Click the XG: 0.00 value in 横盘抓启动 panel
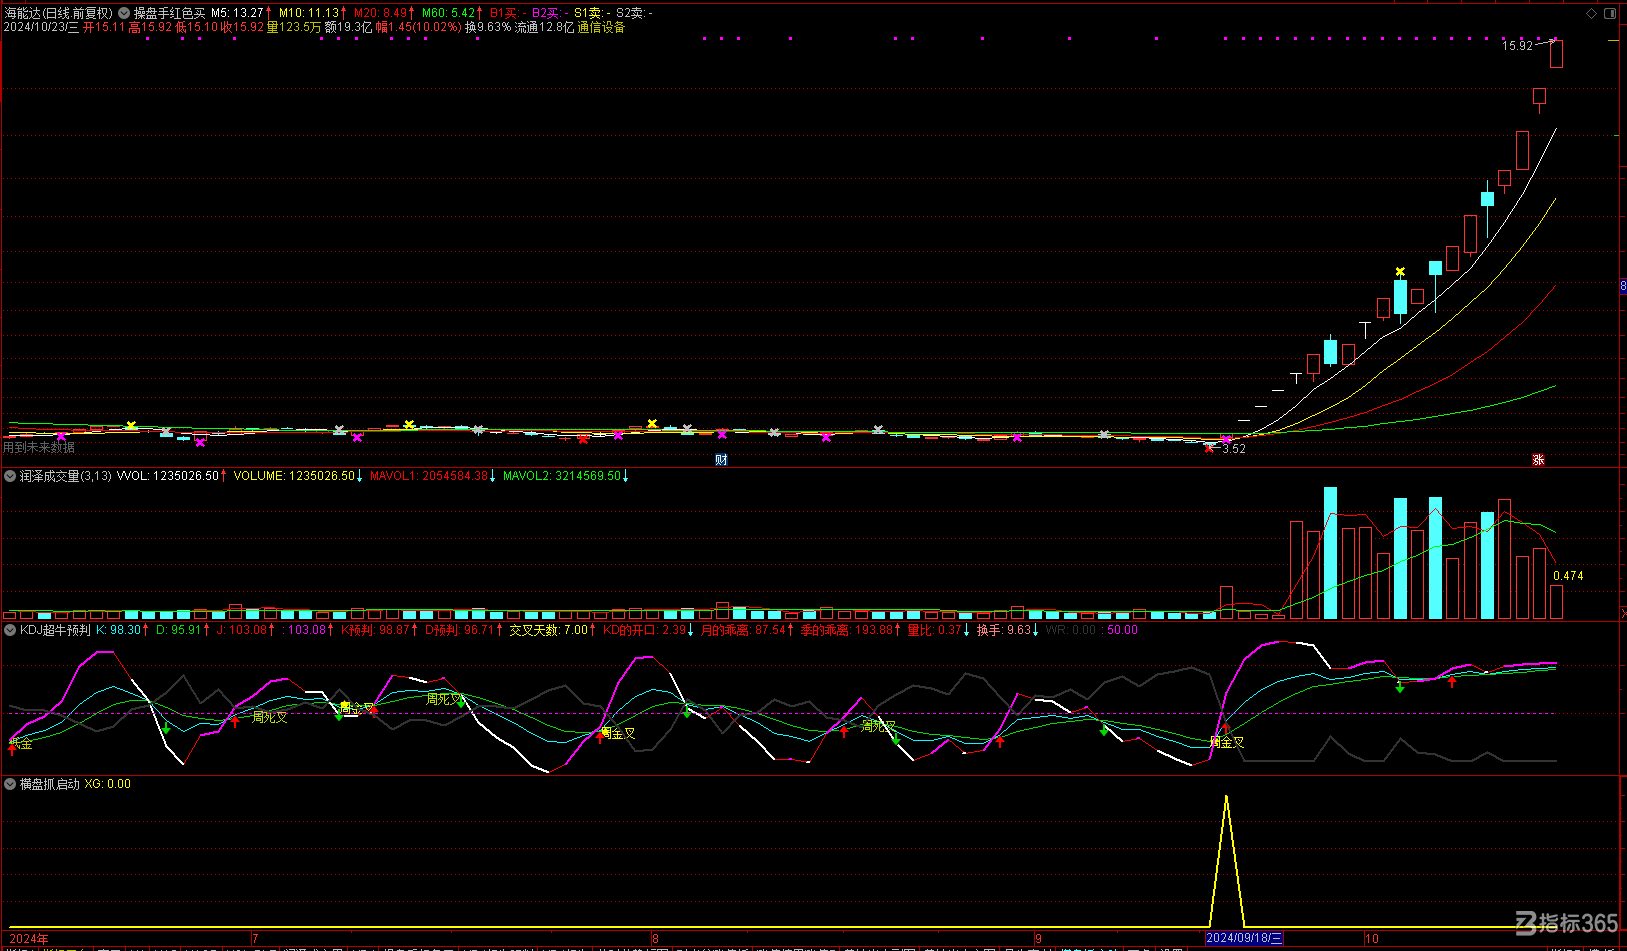 pyautogui.click(x=107, y=784)
